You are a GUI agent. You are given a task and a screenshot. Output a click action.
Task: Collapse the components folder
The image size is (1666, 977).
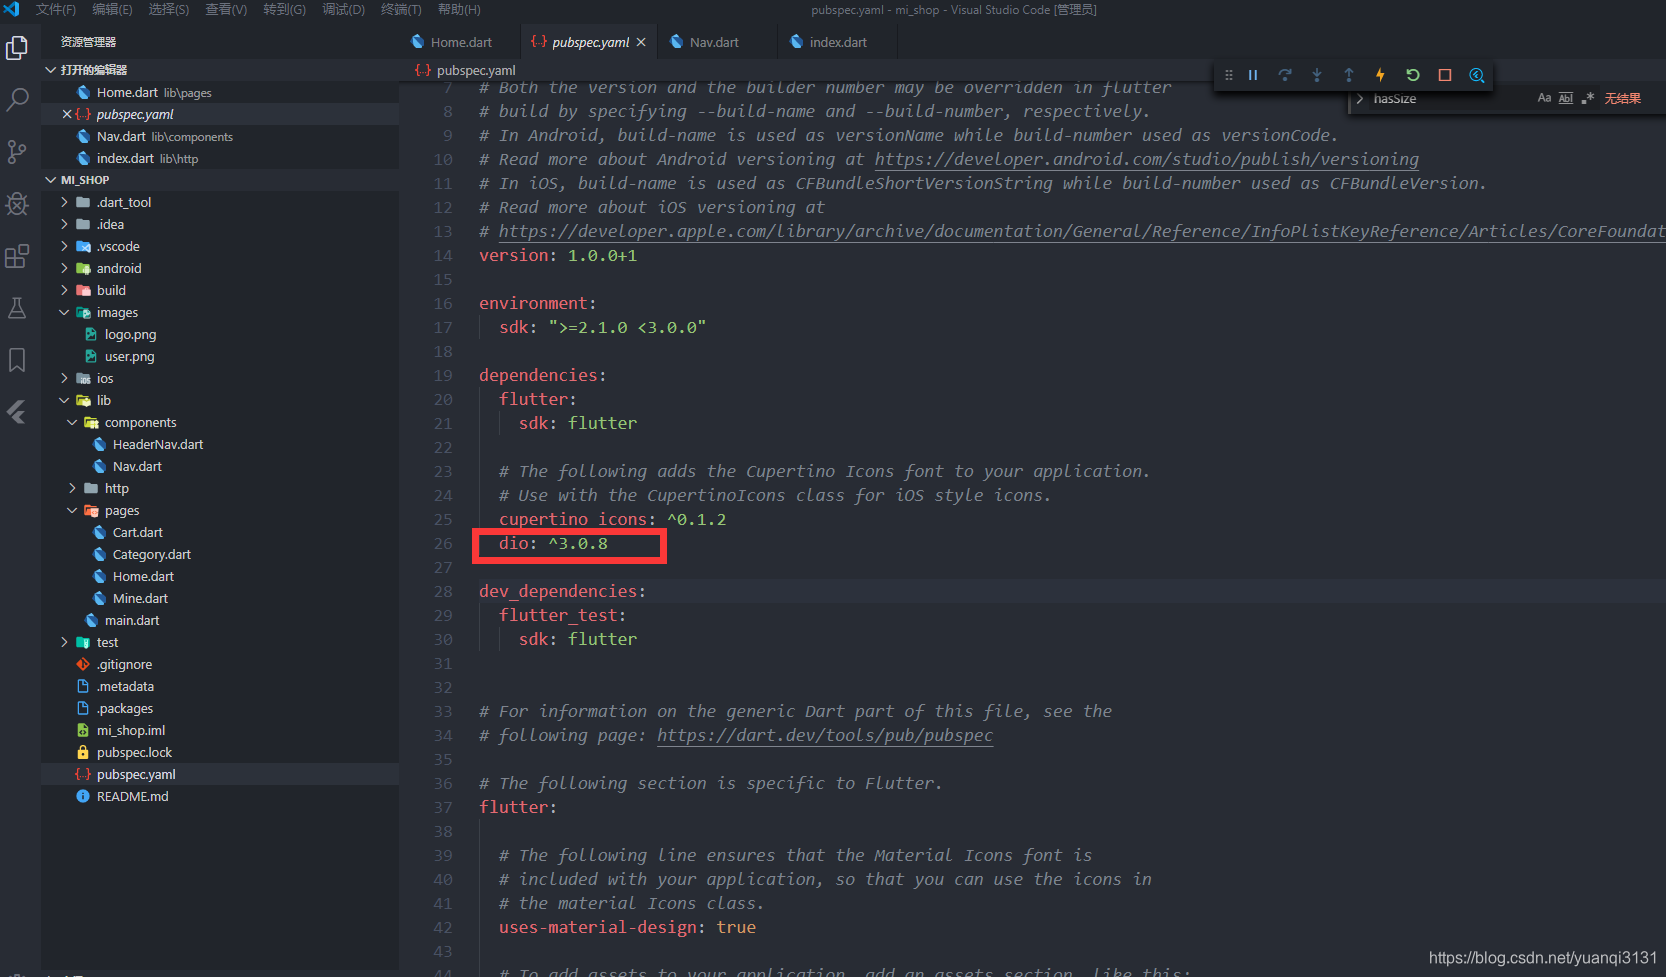pos(73,422)
